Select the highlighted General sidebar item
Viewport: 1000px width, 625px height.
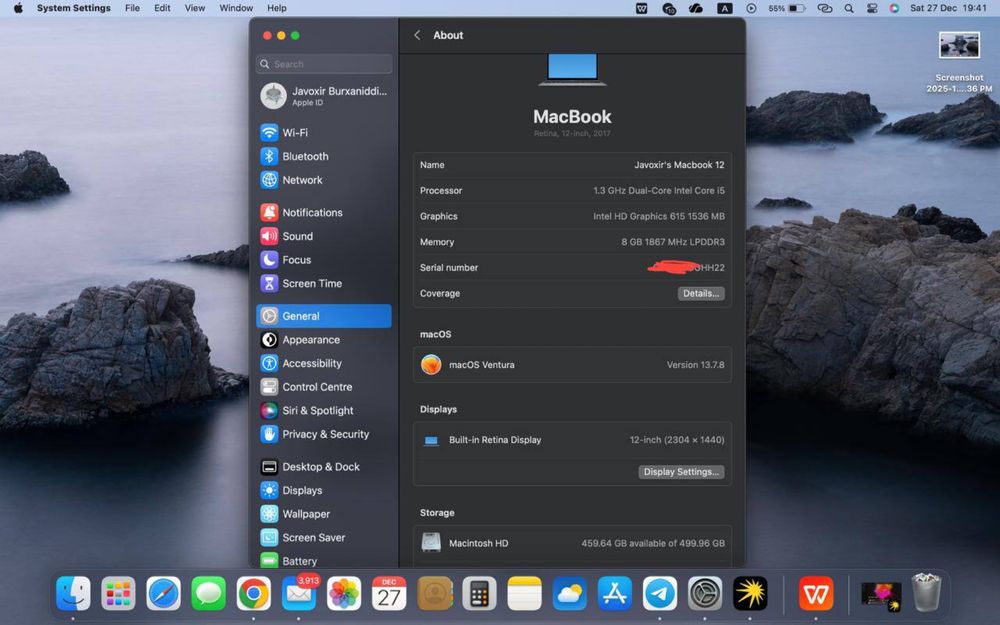[x=323, y=316]
